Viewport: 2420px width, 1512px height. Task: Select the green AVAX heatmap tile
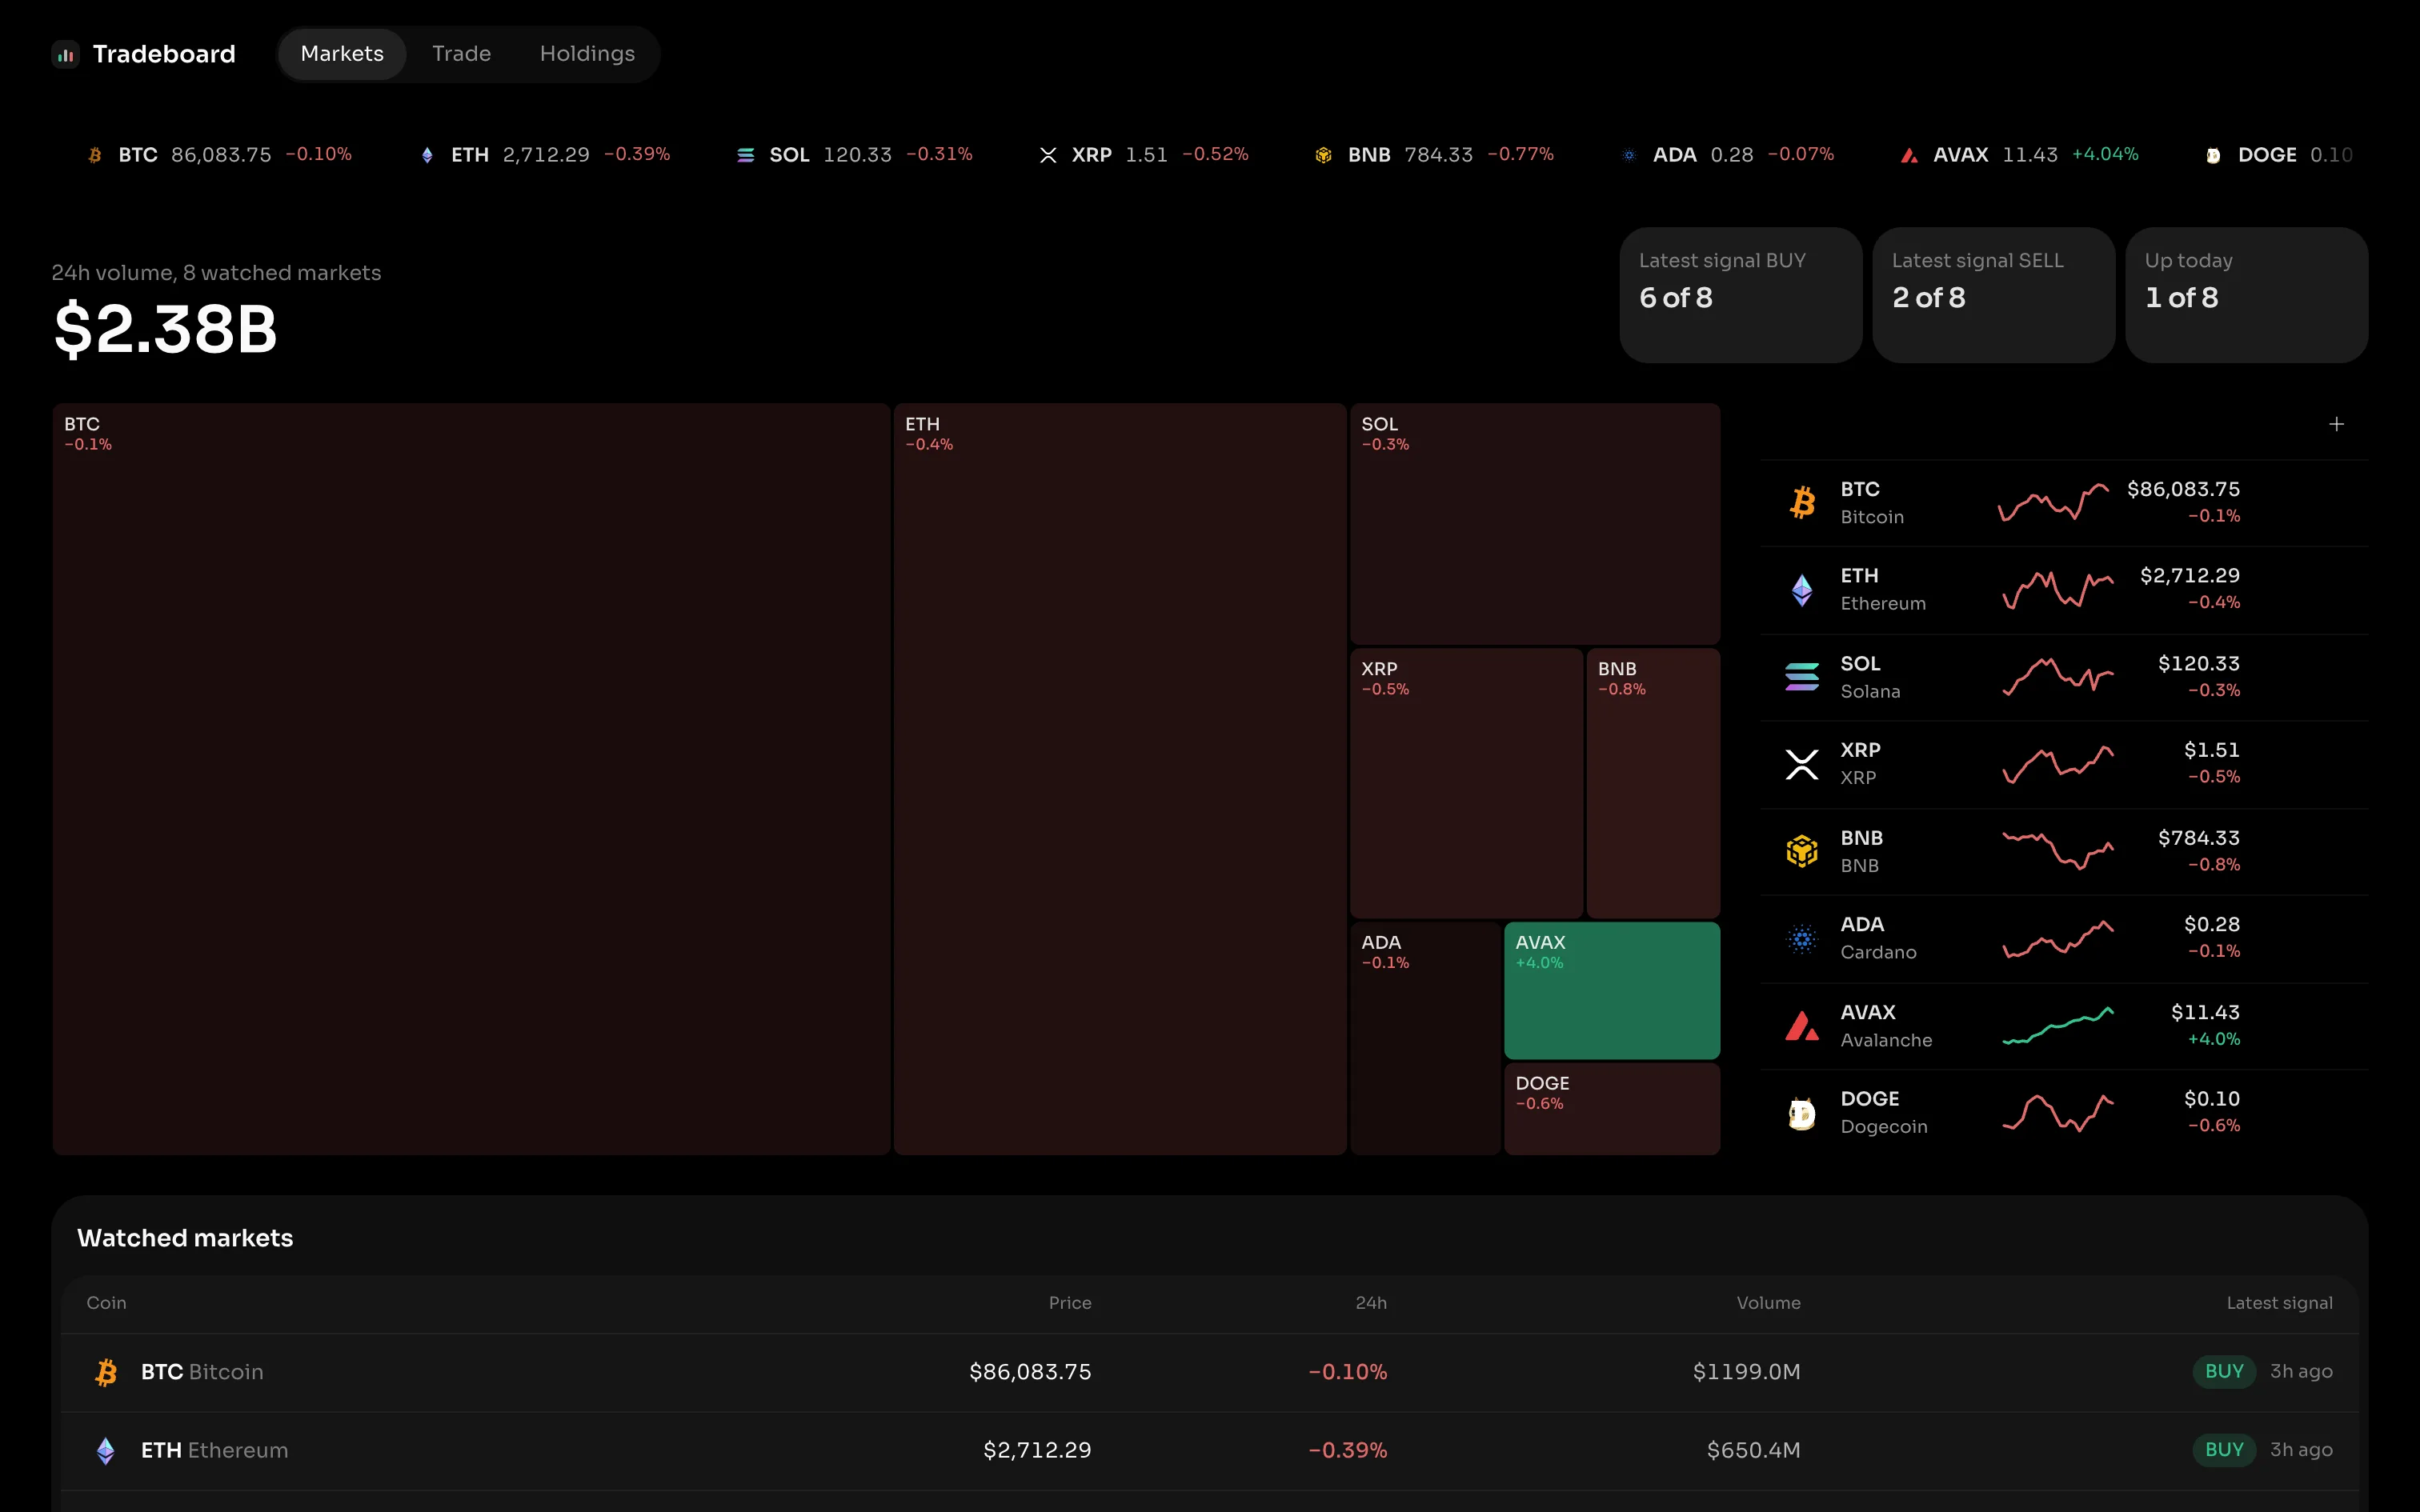pyautogui.click(x=1612, y=990)
